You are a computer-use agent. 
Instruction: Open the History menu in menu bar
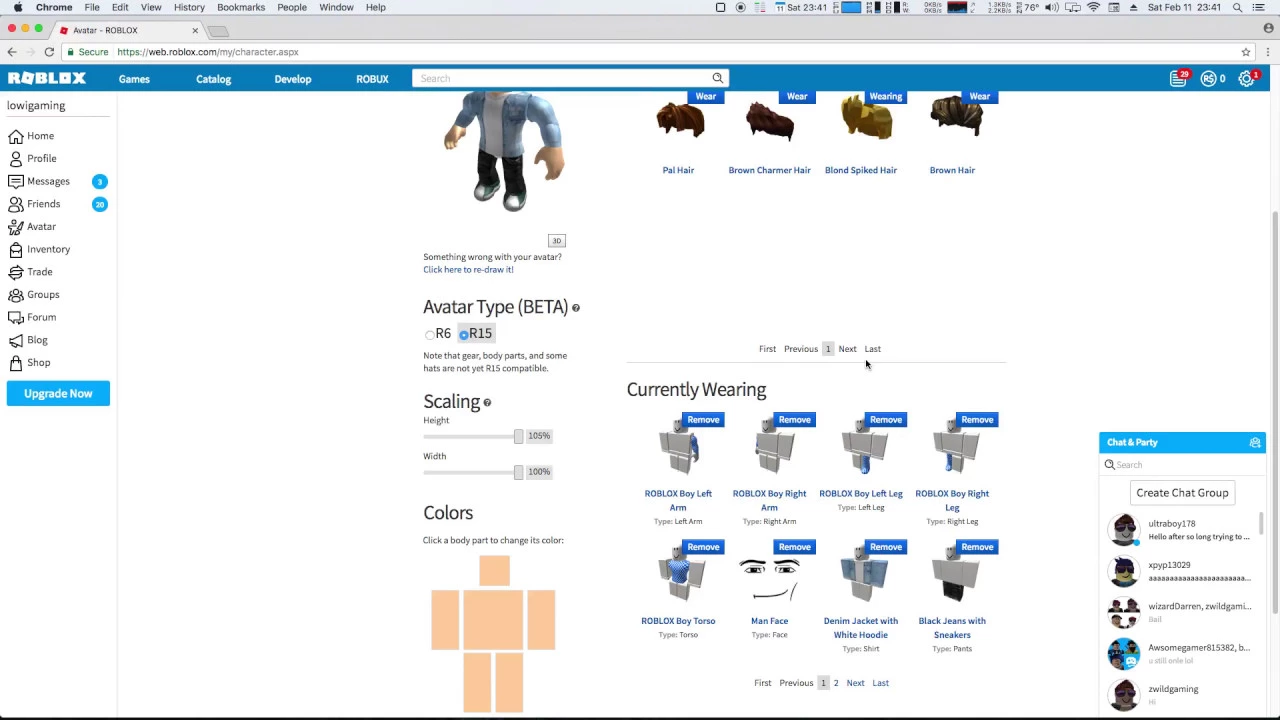tap(189, 7)
